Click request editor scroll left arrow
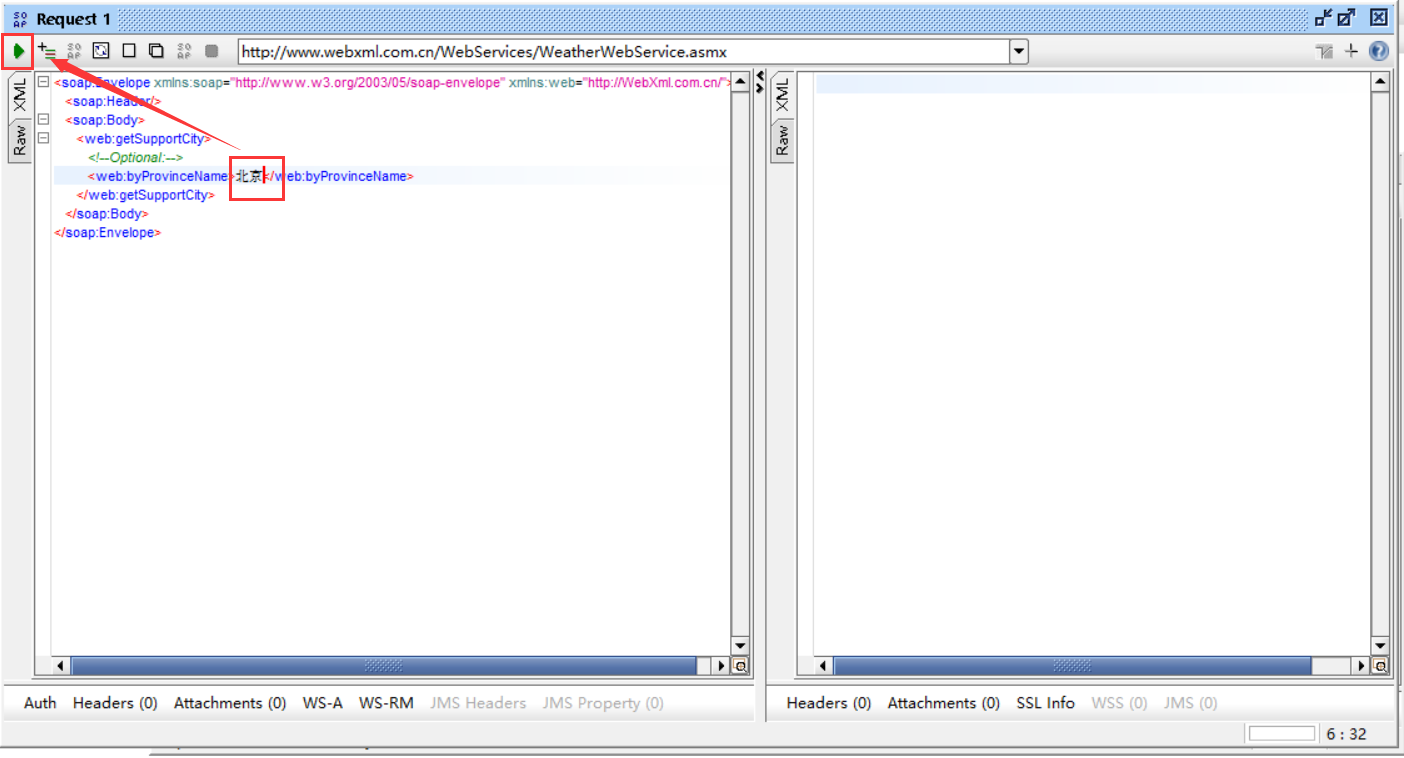Viewport: 1404px width, 758px height. pos(61,665)
